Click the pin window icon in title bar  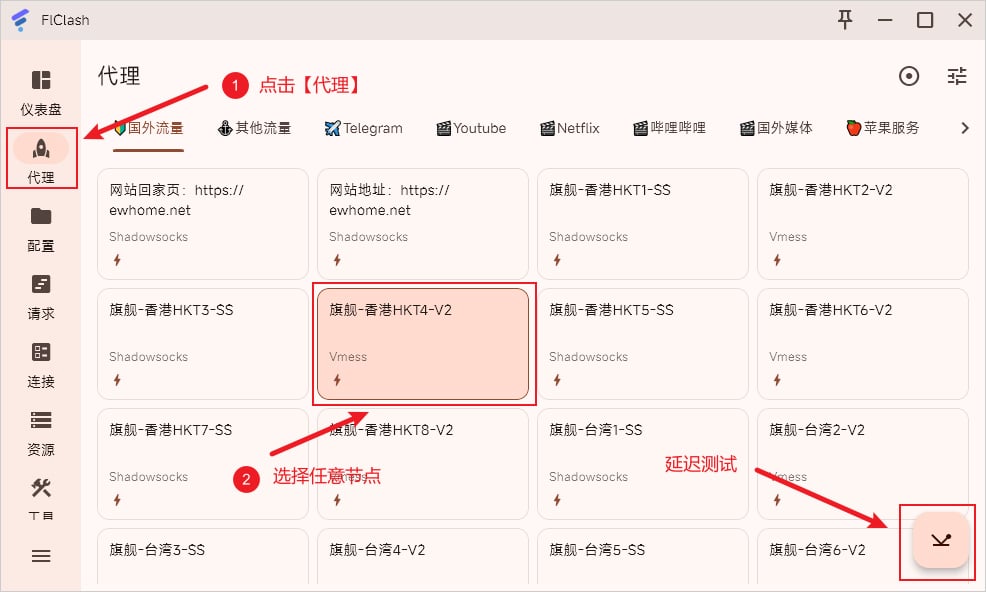(845, 19)
